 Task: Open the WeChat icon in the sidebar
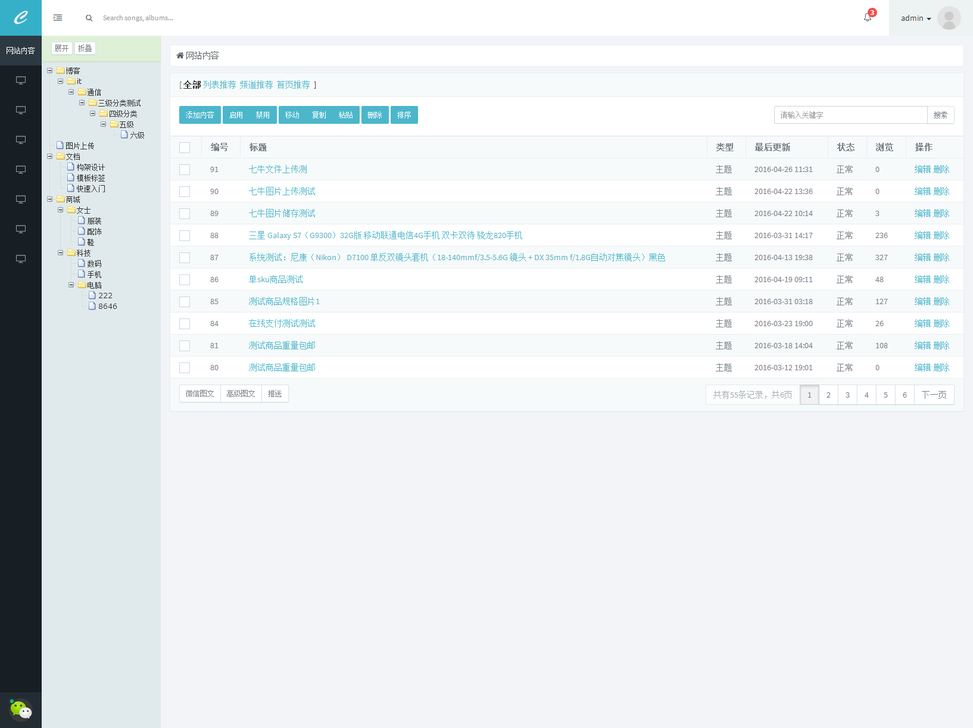click(x=20, y=709)
